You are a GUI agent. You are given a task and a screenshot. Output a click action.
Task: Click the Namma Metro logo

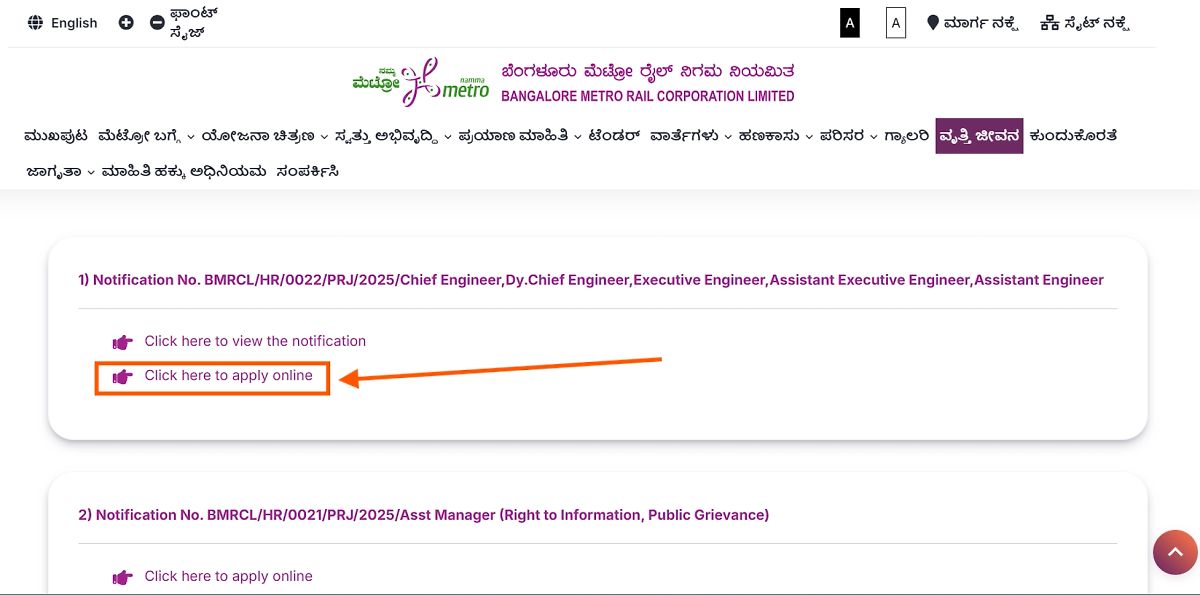(x=420, y=83)
